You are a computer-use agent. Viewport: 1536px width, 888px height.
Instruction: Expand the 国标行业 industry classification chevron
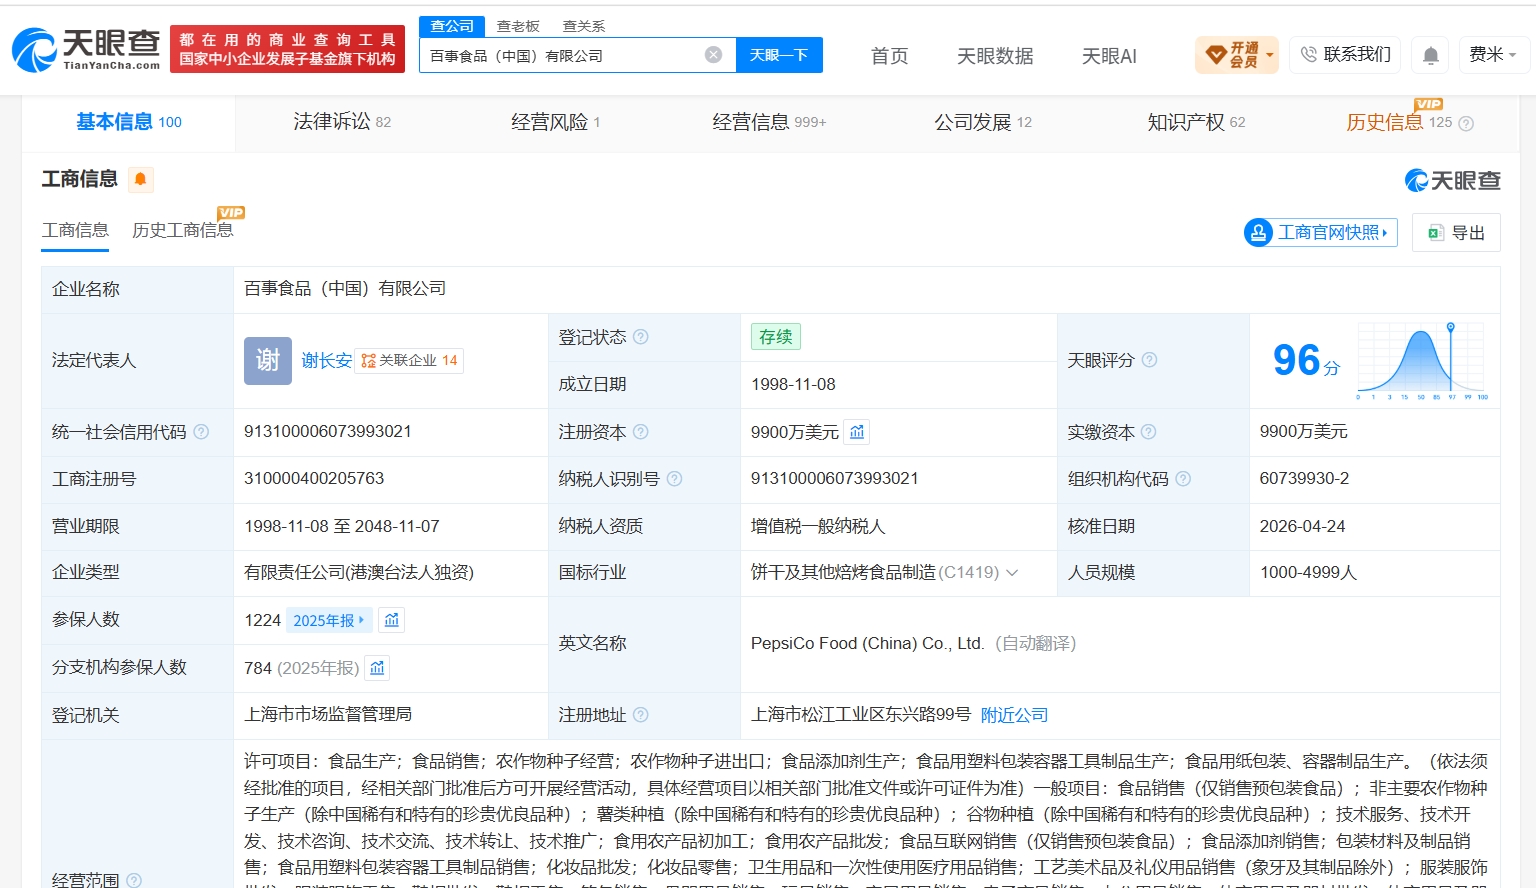coord(1012,573)
